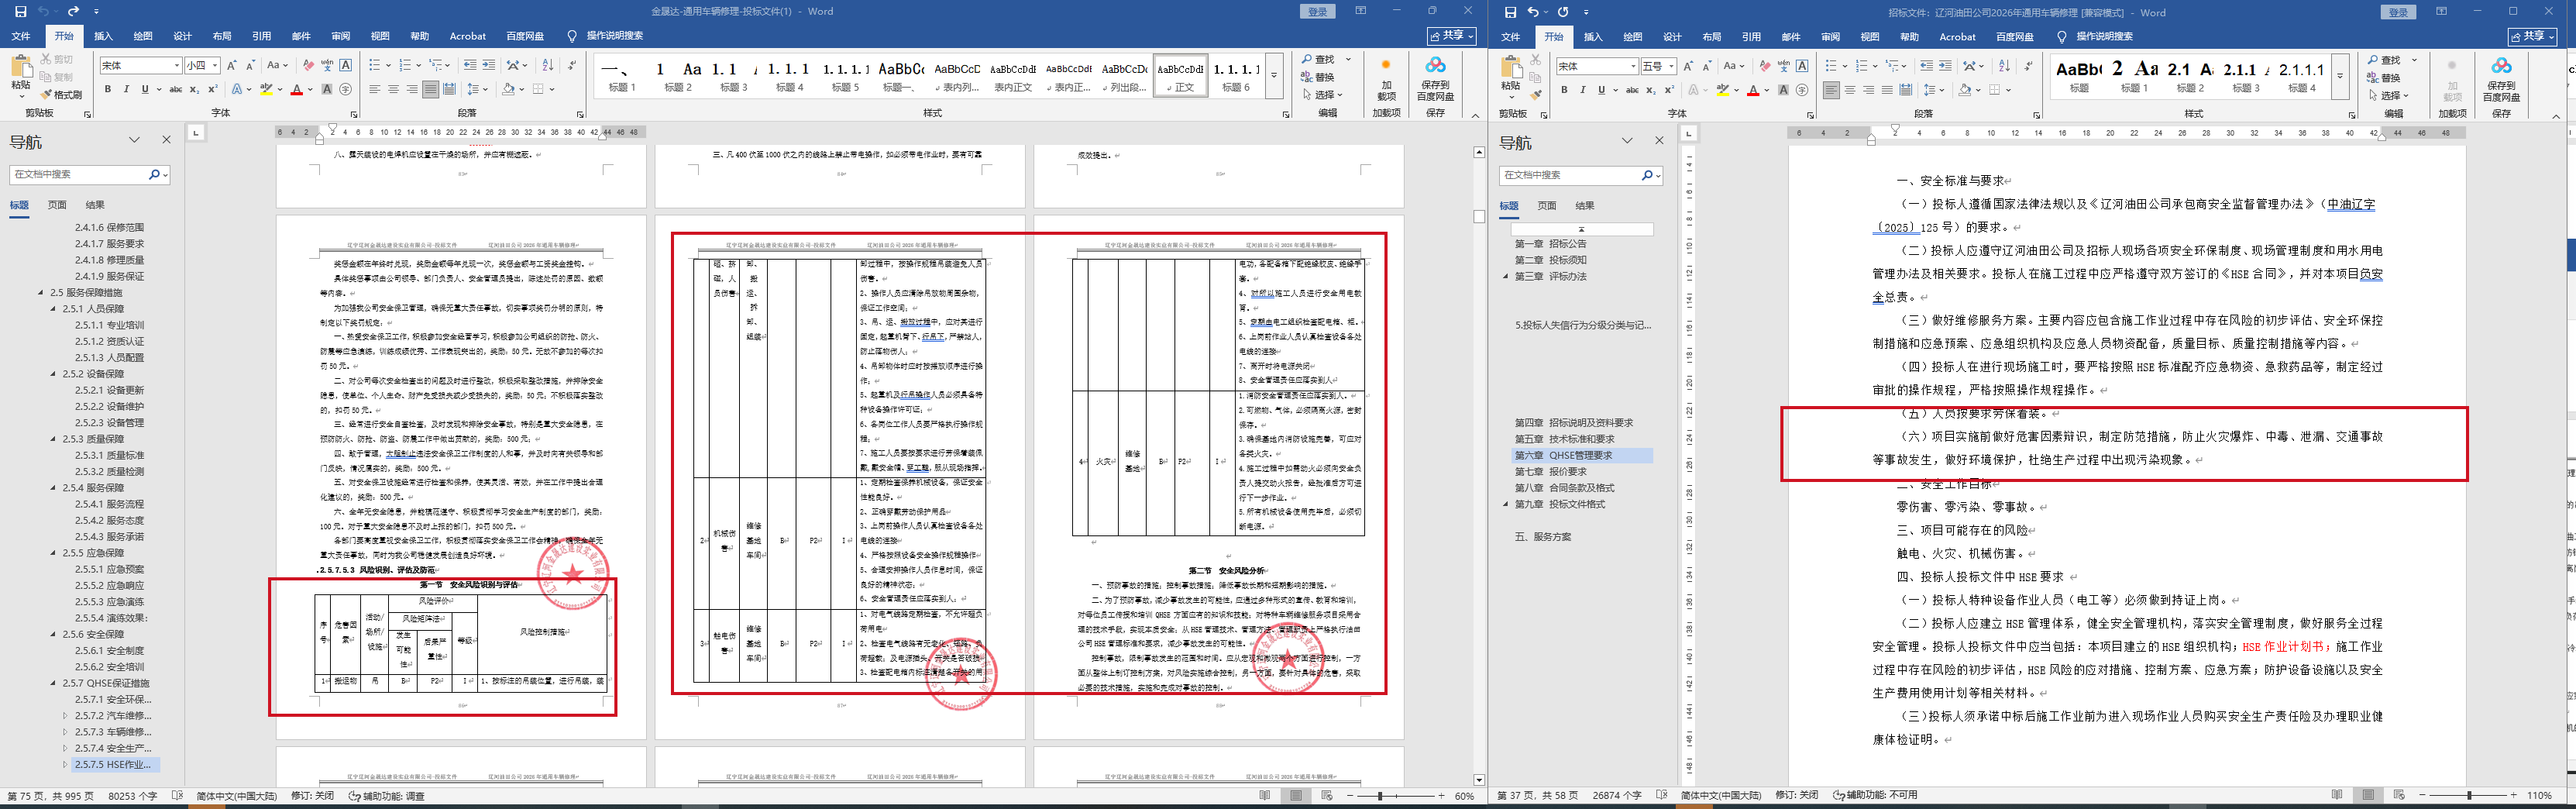Adjust zoom slider in right status bar

(x=2470, y=796)
